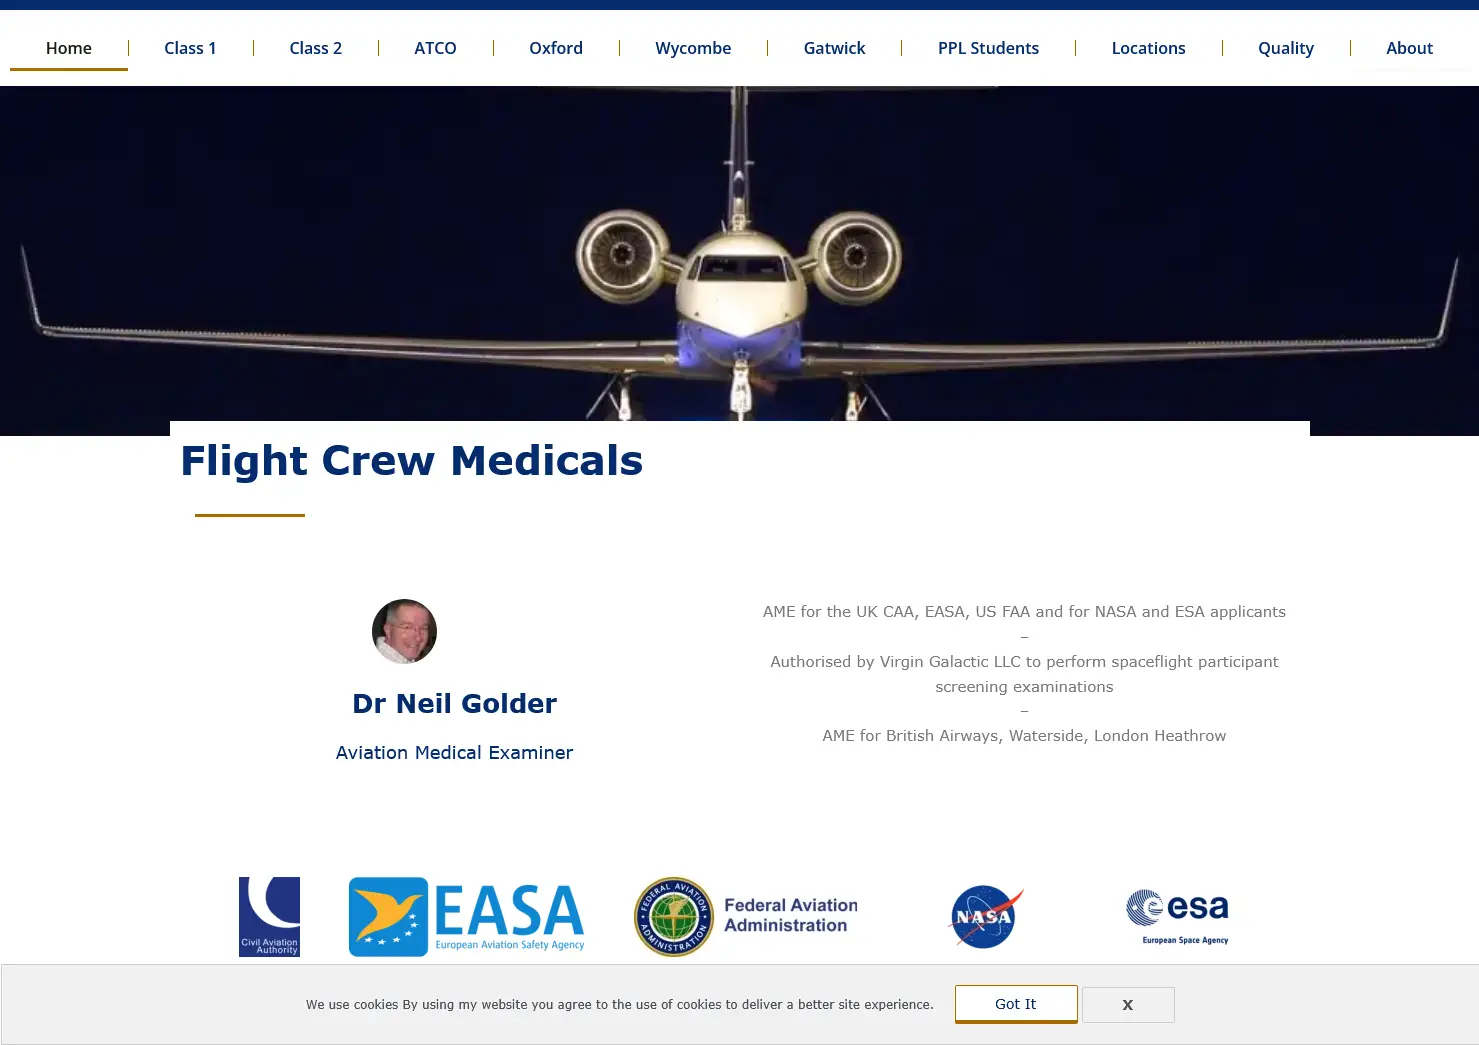Click Dr Neil Golder's profile photo

click(404, 631)
